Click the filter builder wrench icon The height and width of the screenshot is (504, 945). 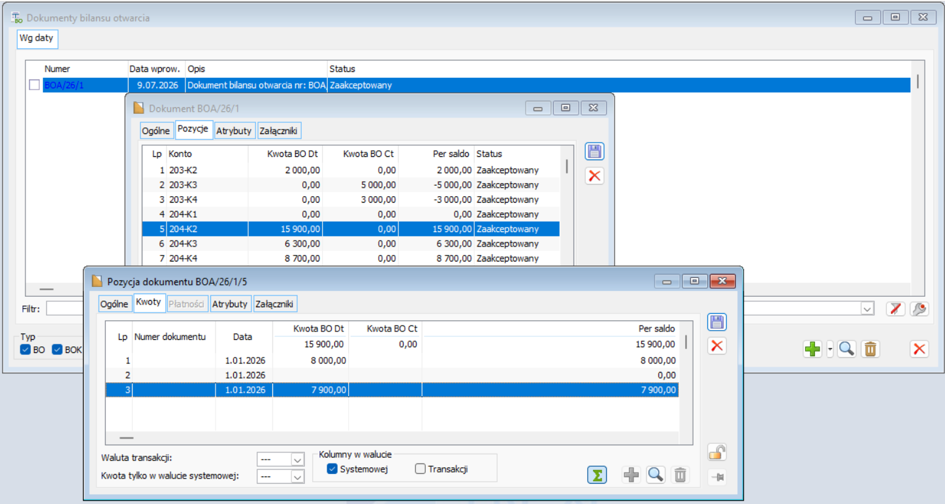919,309
